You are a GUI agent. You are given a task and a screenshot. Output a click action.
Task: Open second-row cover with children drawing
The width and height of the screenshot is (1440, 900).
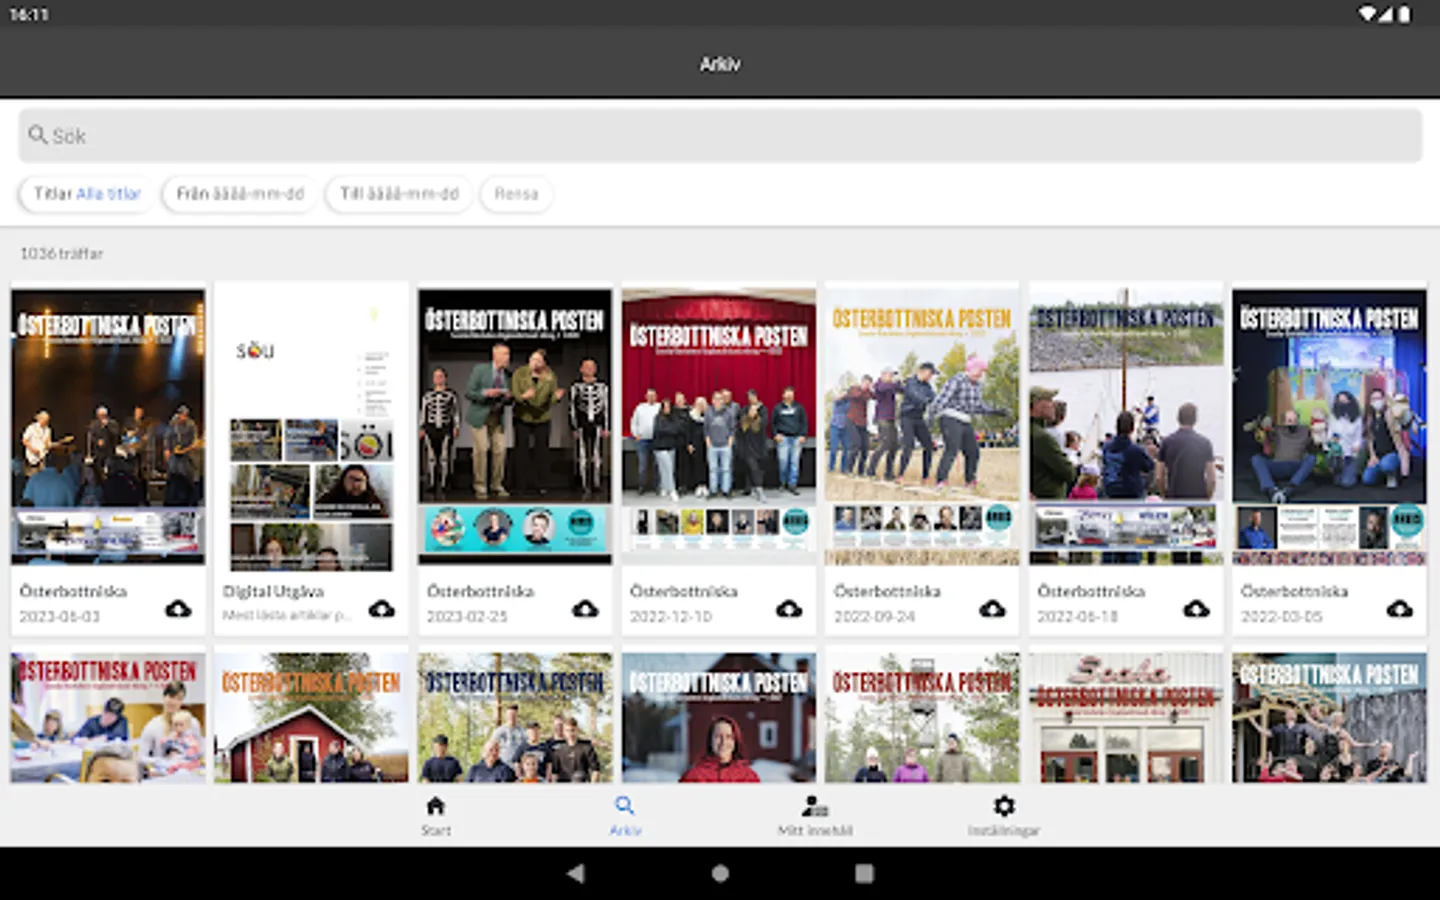point(108,717)
